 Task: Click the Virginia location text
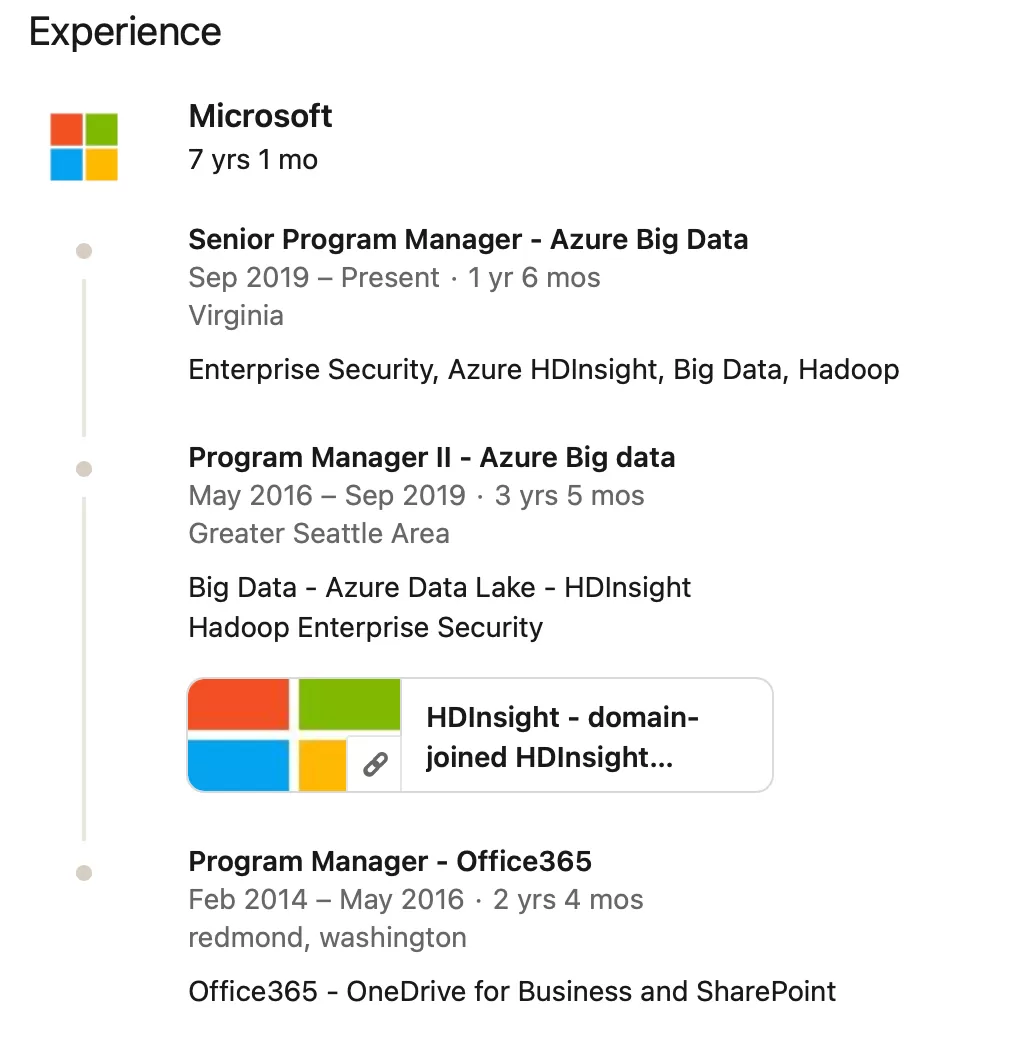pyautogui.click(x=236, y=316)
